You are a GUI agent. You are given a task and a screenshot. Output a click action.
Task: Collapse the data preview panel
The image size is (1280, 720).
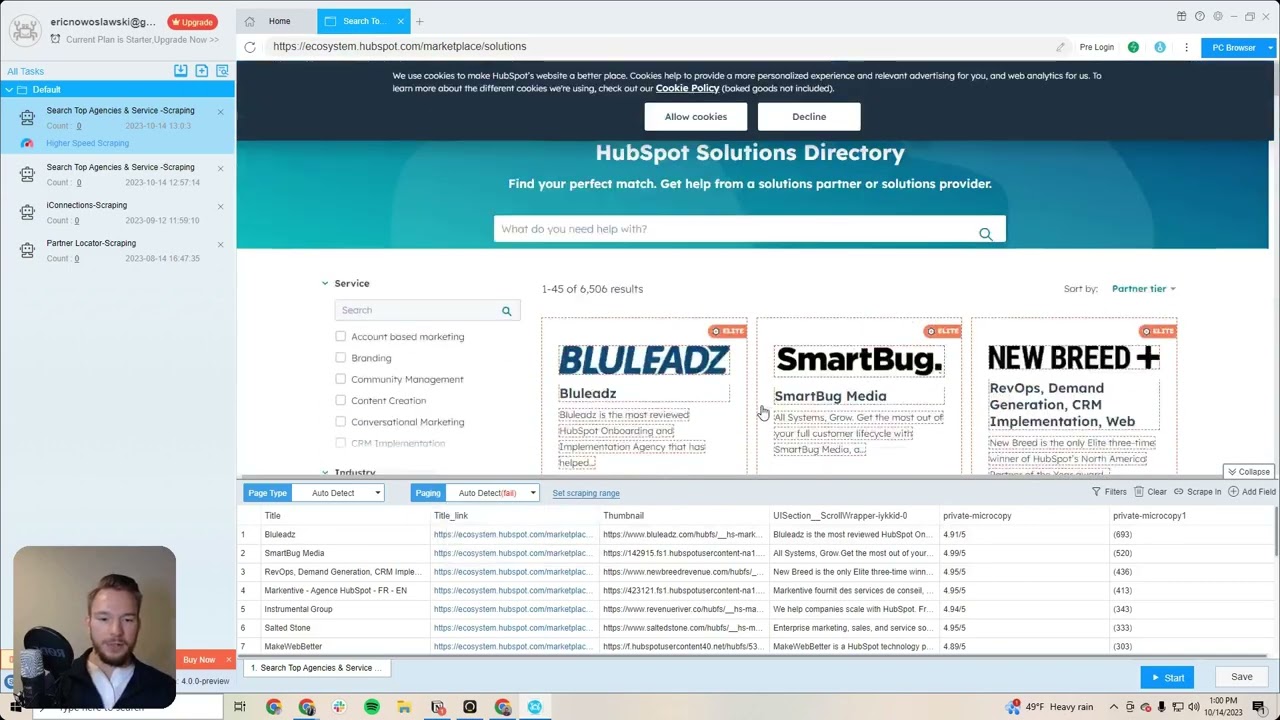coord(1249,472)
